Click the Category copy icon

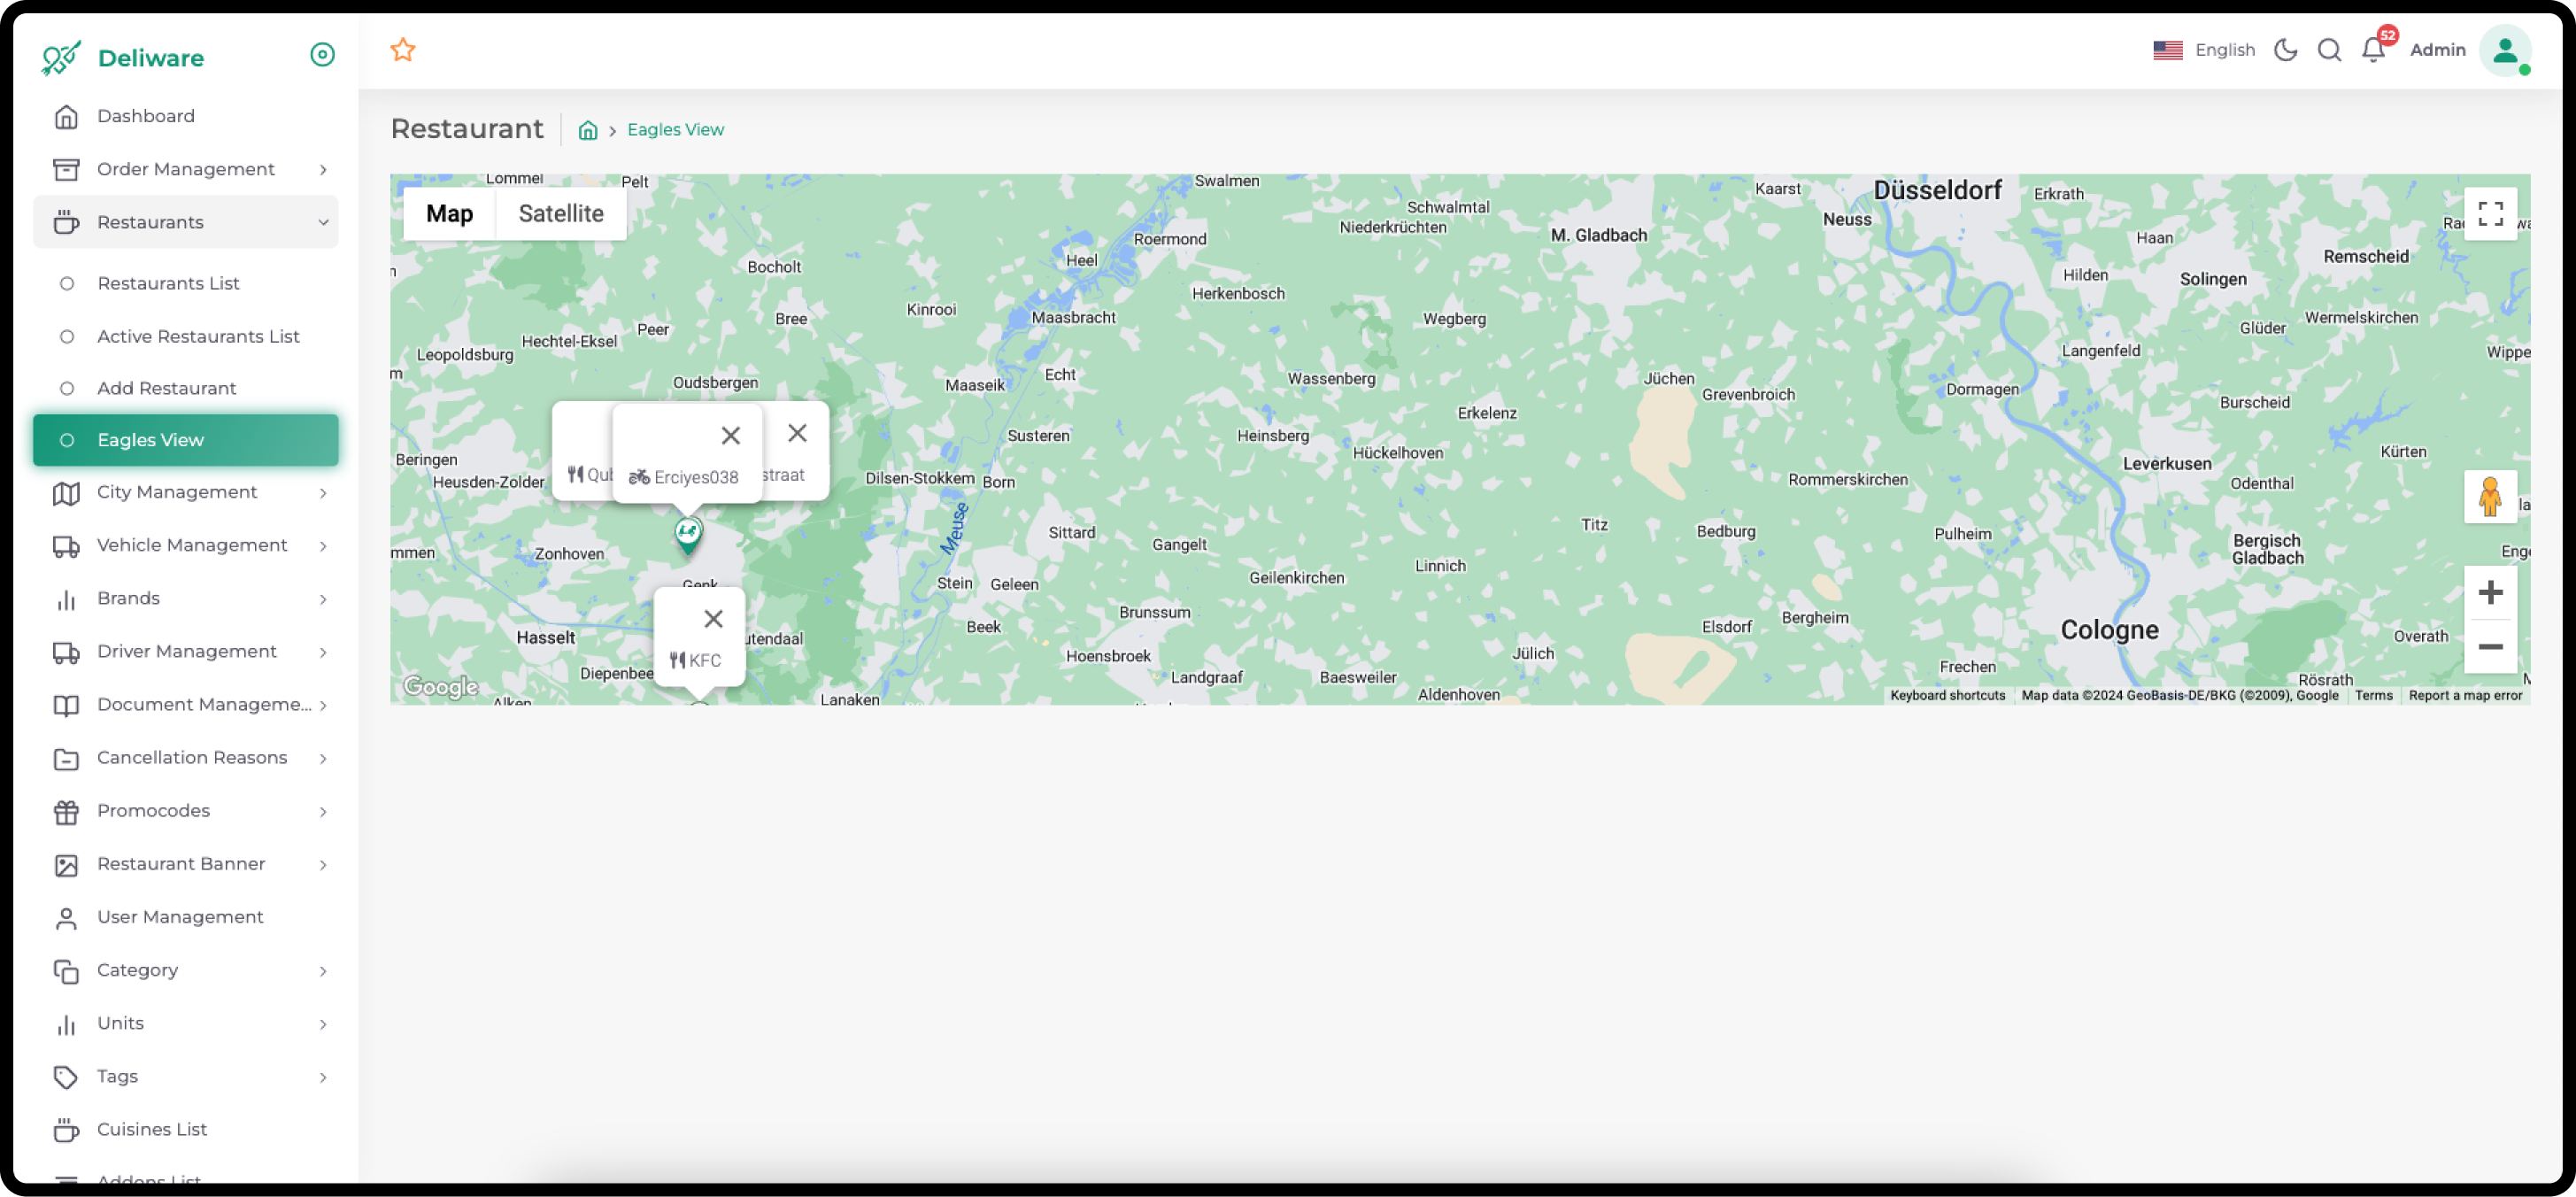pos(66,970)
